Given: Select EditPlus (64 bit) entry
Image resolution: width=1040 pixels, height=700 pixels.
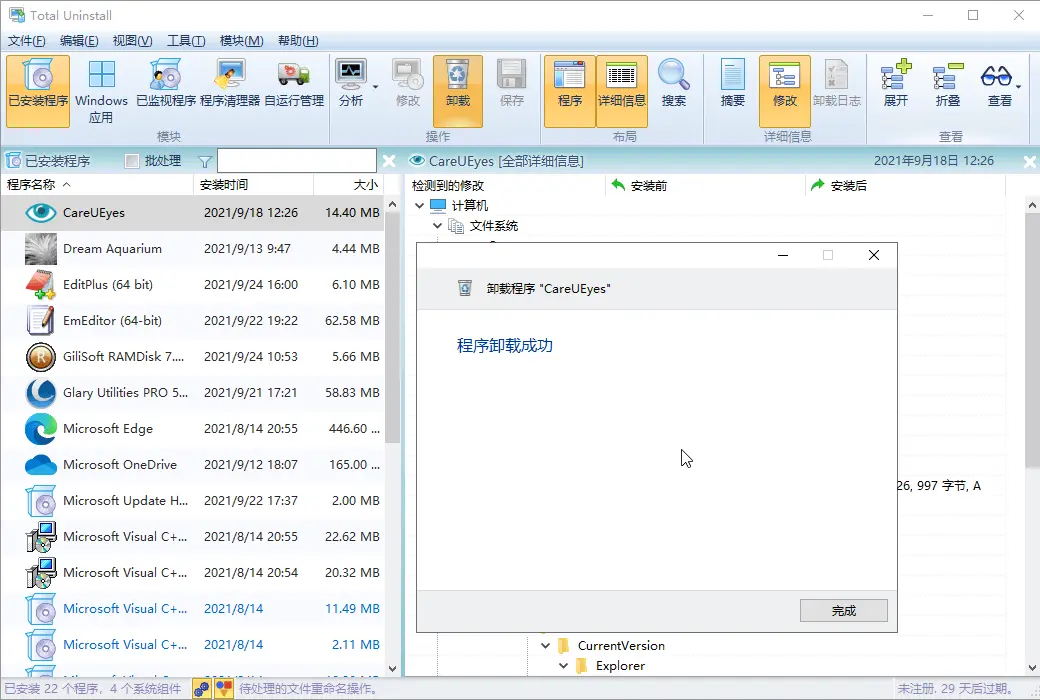Looking at the screenshot, I should pyautogui.click(x=192, y=285).
